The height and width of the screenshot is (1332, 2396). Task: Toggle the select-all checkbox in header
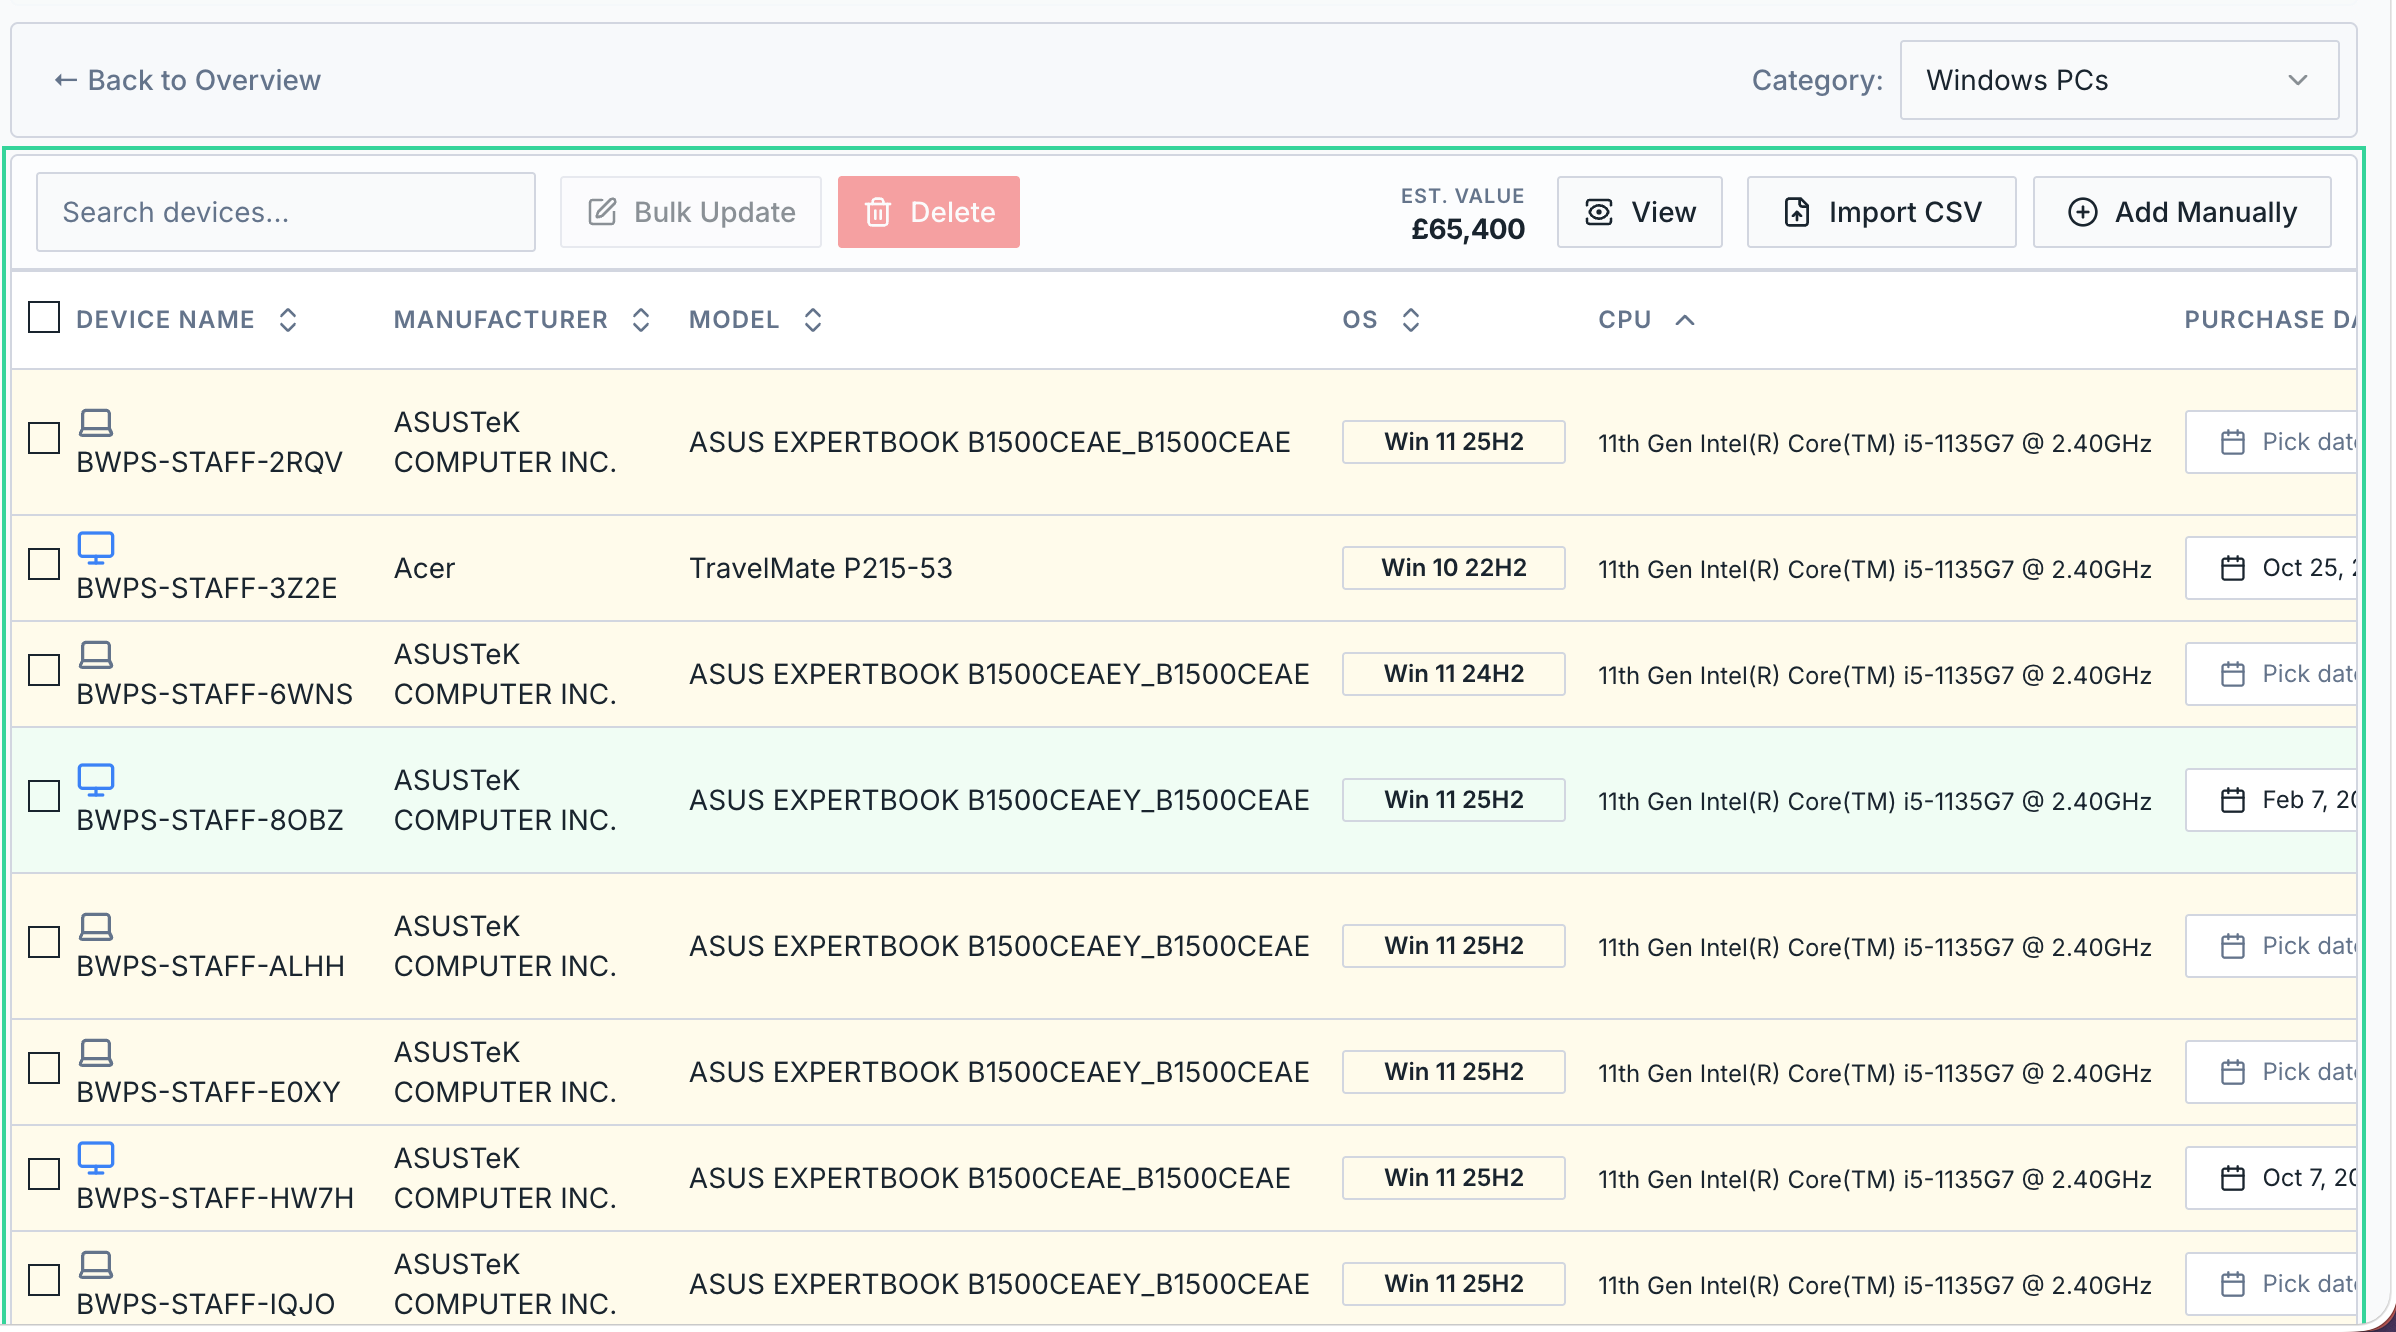click(44, 317)
